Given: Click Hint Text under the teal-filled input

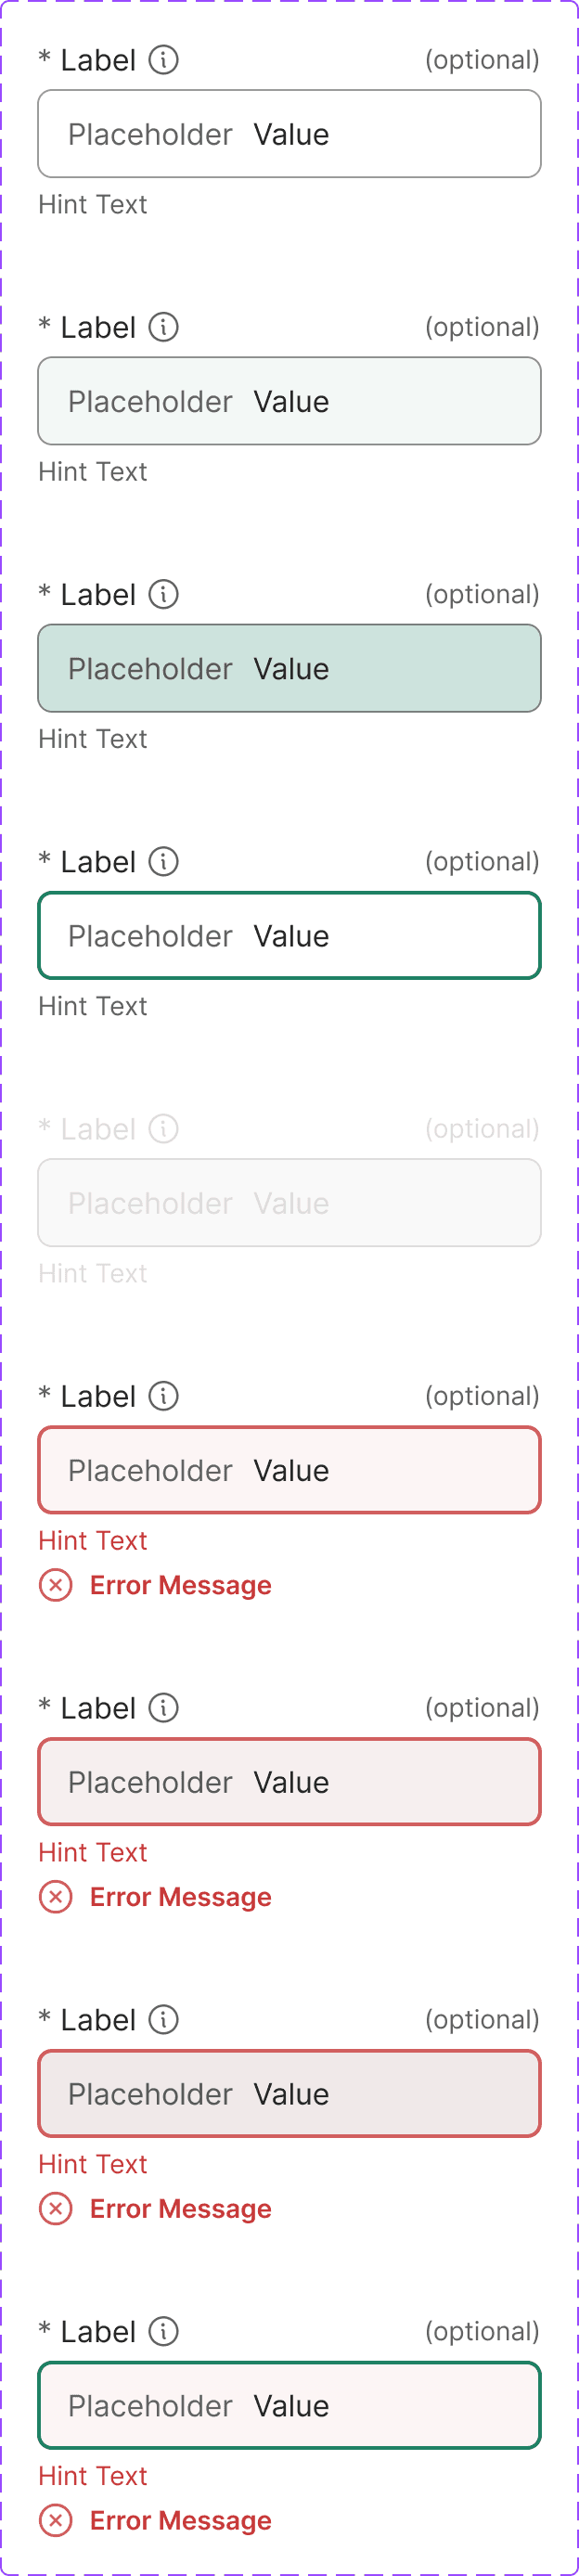Looking at the screenshot, I should tap(92, 739).
